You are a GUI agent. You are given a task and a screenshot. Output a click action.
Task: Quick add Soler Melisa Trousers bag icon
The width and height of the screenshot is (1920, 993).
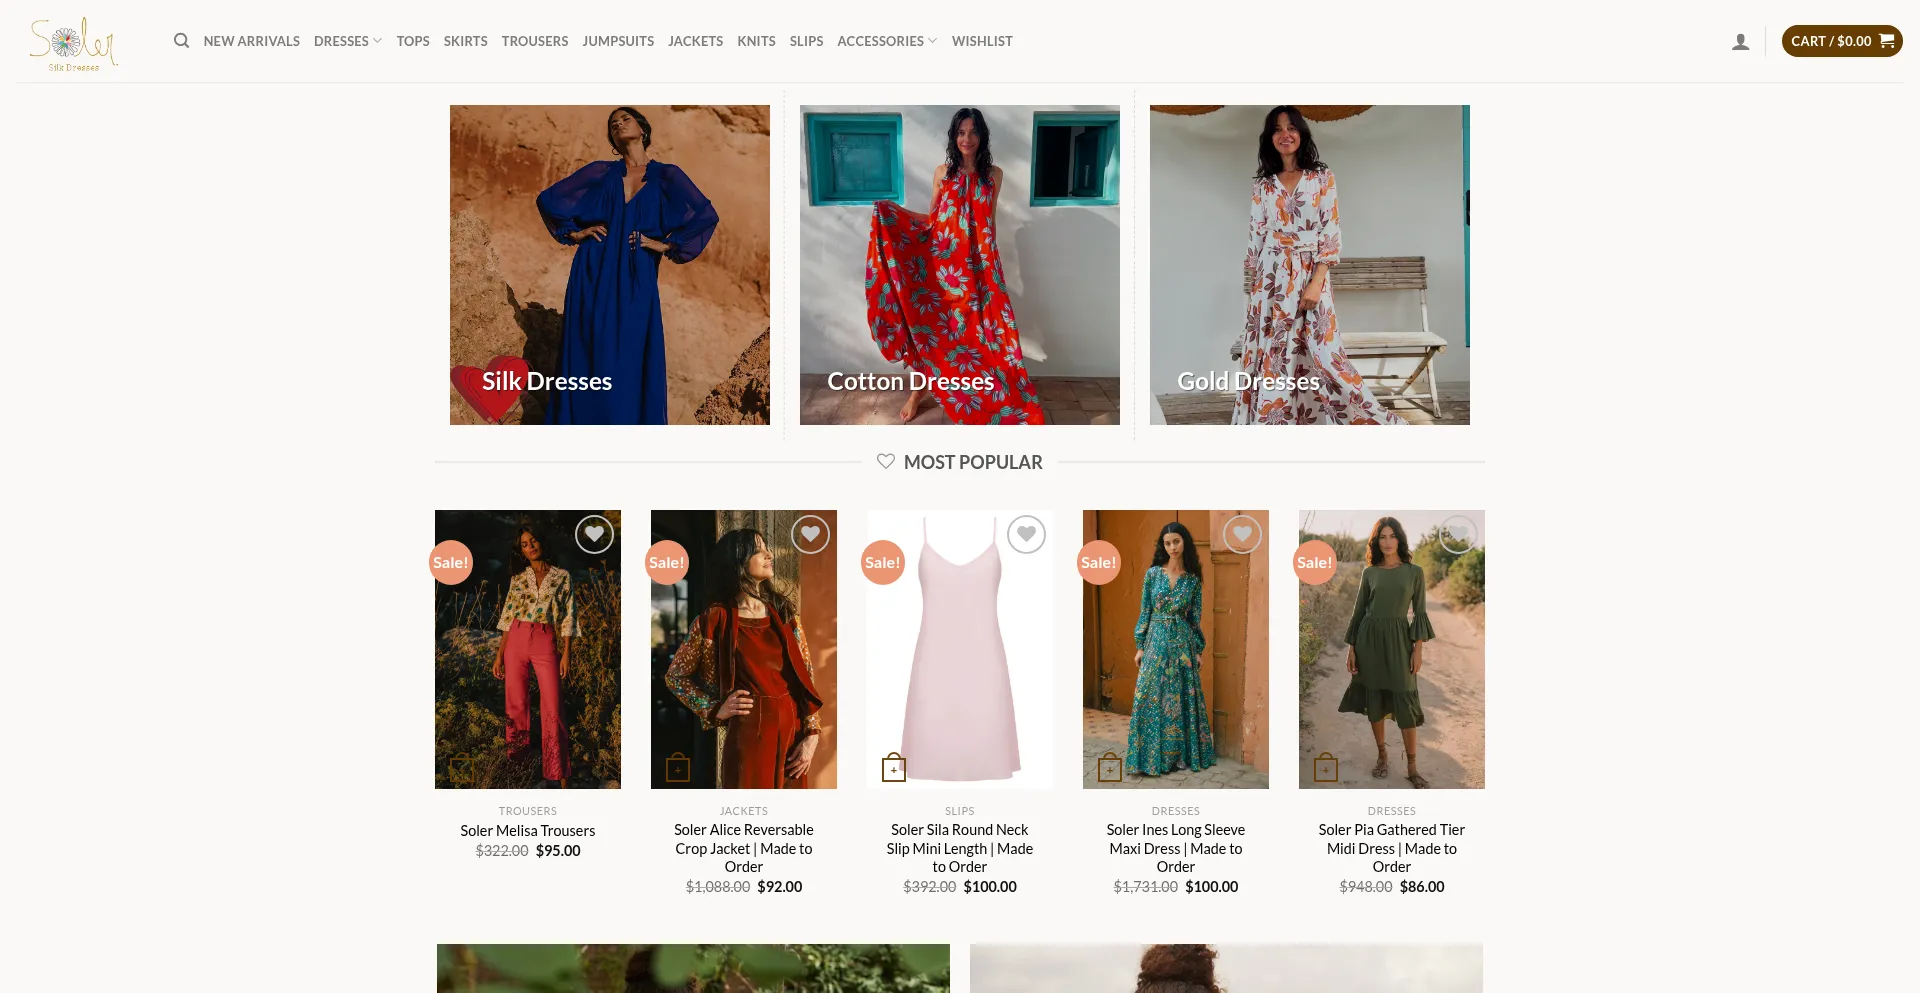point(462,768)
